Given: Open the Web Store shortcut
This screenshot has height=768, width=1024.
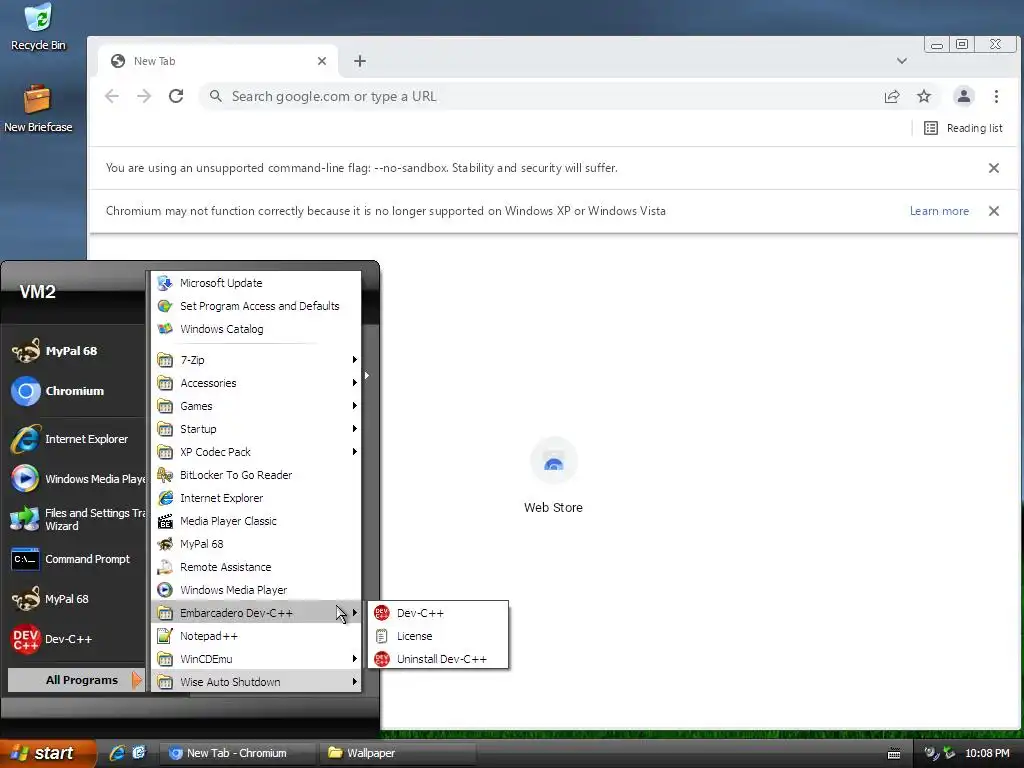Looking at the screenshot, I should (553, 475).
